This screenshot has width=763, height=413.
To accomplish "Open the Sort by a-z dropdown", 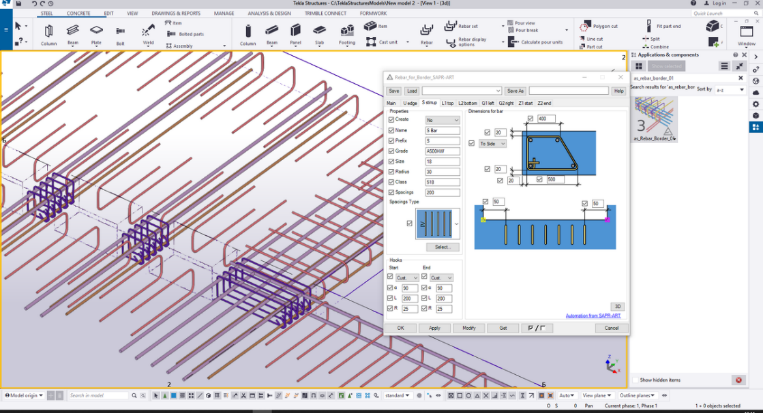I will [x=729, y=90].
